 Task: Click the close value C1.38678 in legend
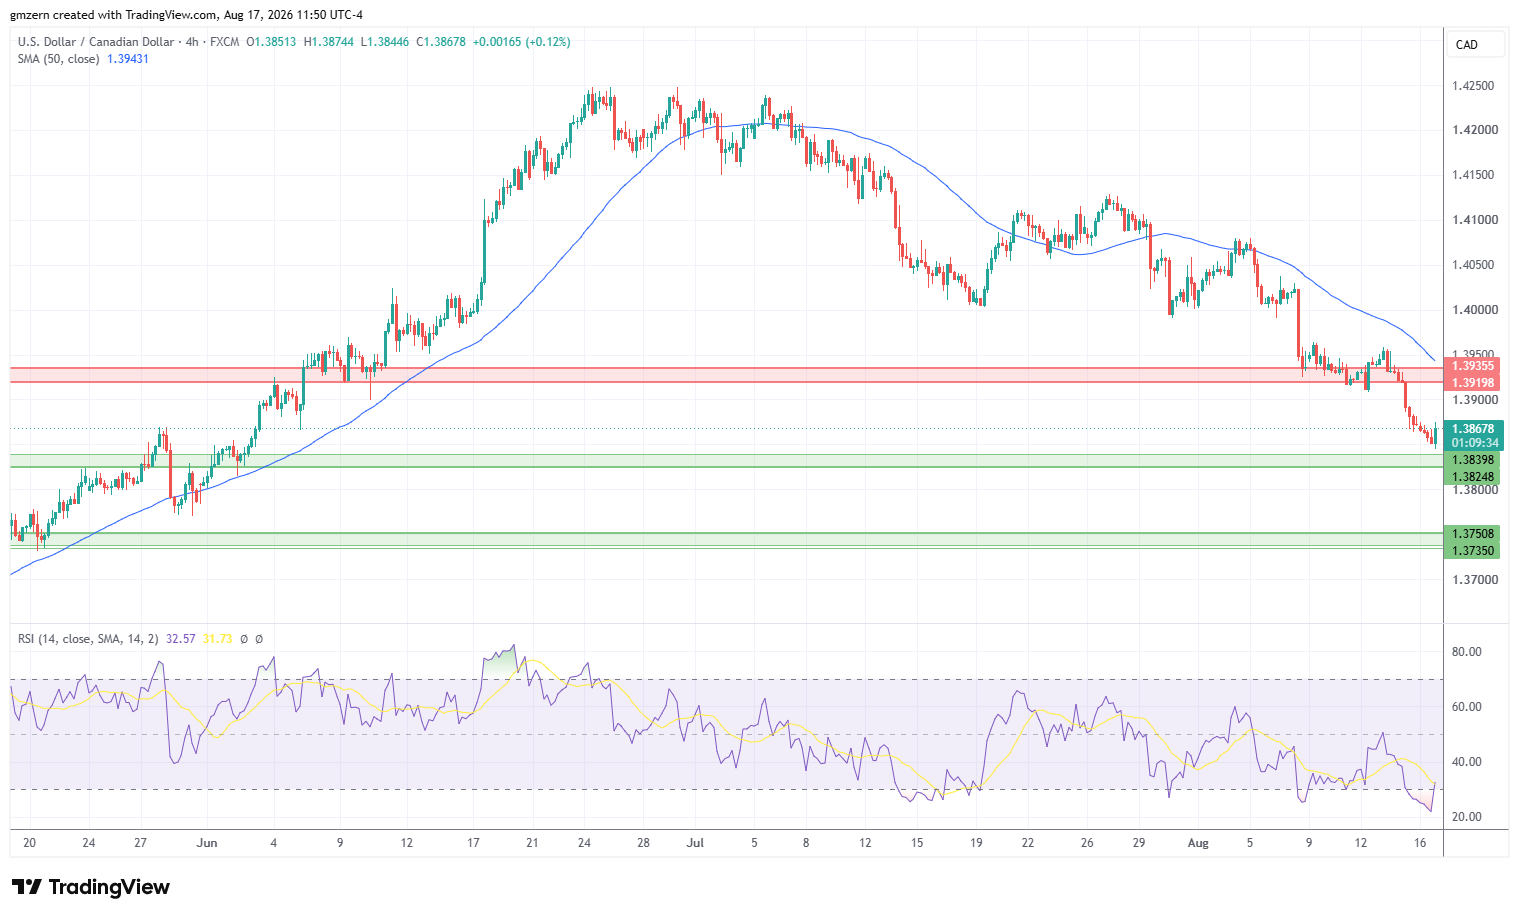(441, 42)
